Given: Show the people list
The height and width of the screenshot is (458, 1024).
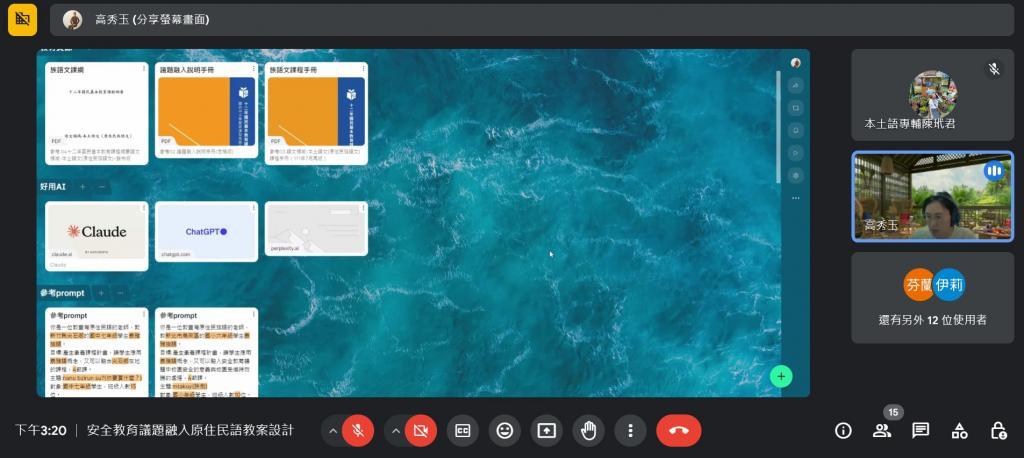Looking at the screenshot, I should 882,431.
